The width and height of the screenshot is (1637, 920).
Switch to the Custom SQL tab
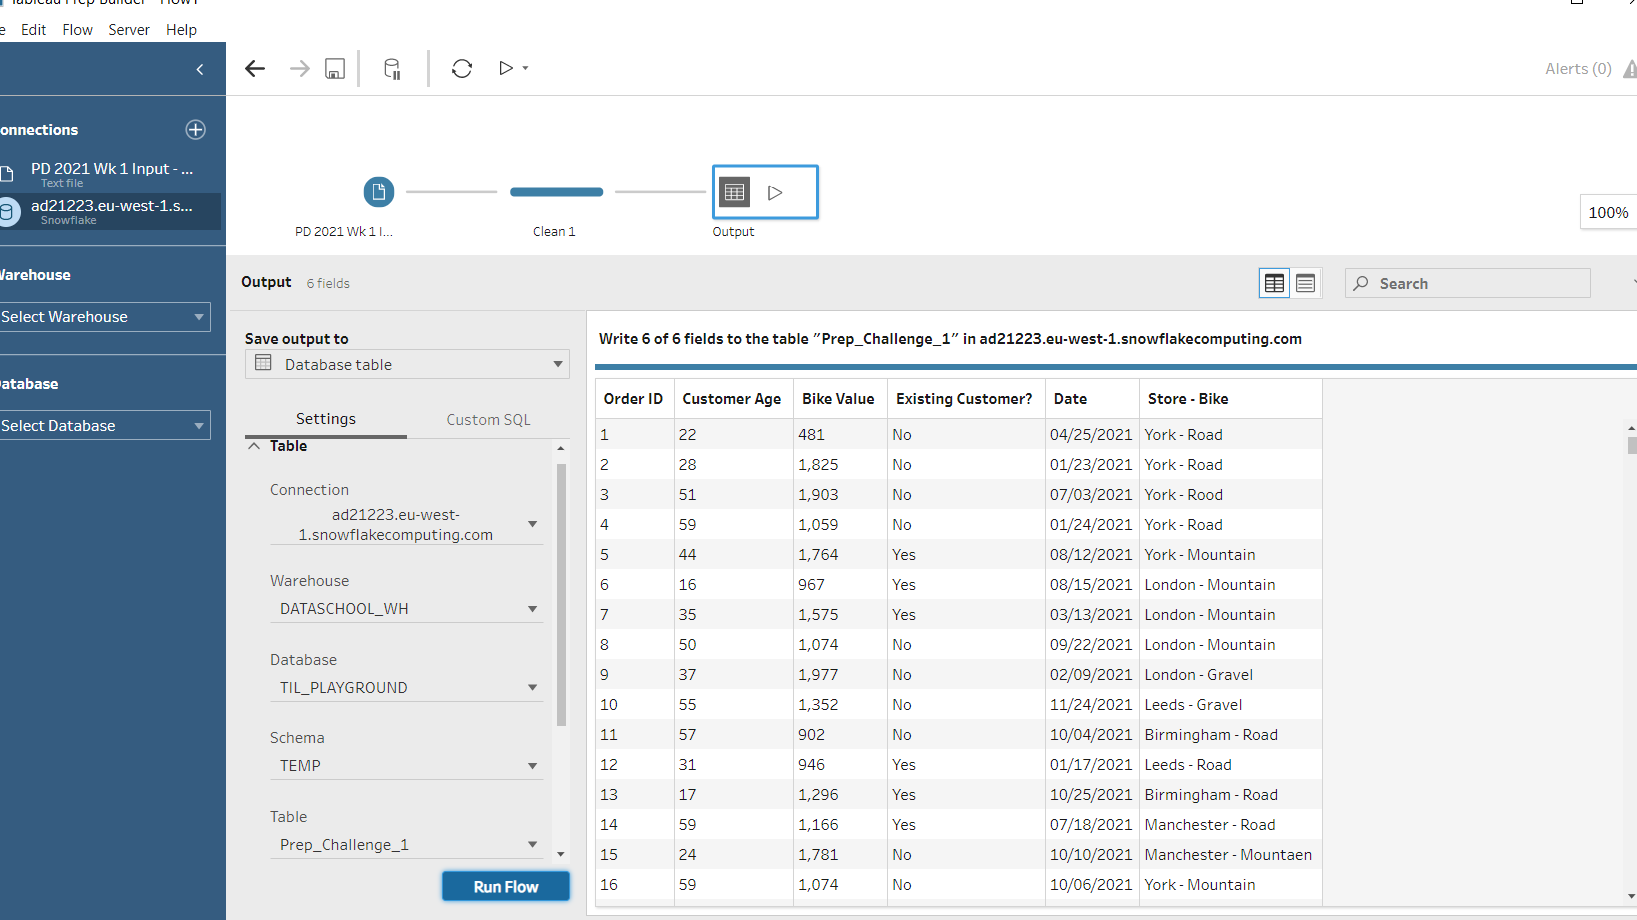488,420
